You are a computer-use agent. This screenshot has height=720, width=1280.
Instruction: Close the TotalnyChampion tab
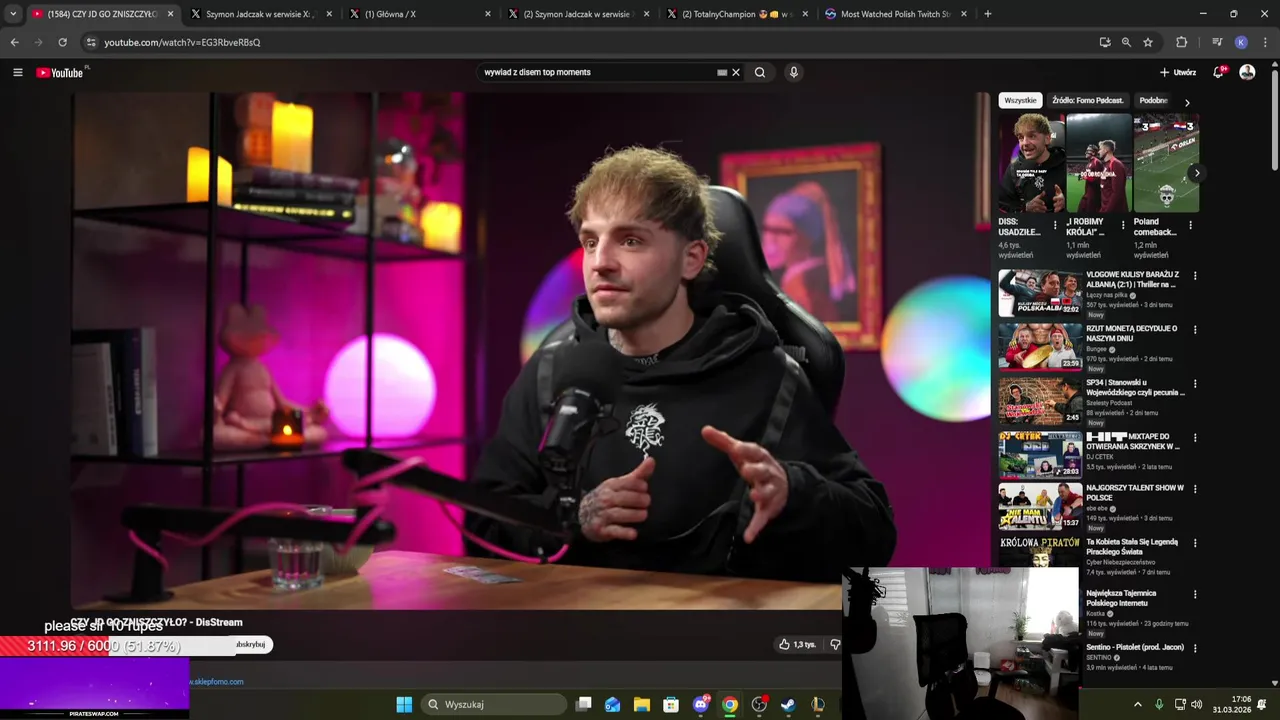click(x=806, y=14)
